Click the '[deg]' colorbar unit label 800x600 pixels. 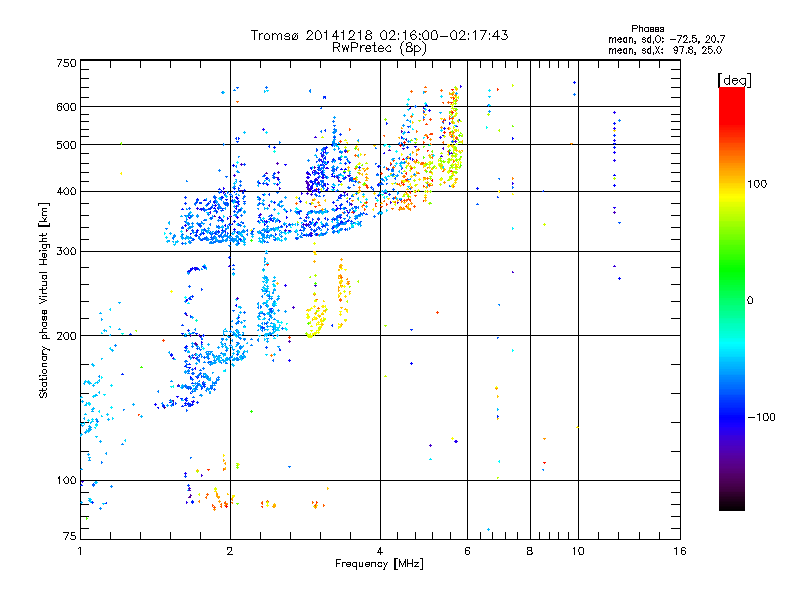coord(734,80)
